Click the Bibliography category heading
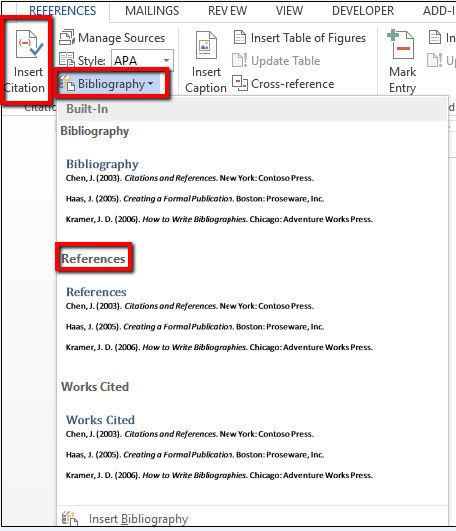 point(95,131)
